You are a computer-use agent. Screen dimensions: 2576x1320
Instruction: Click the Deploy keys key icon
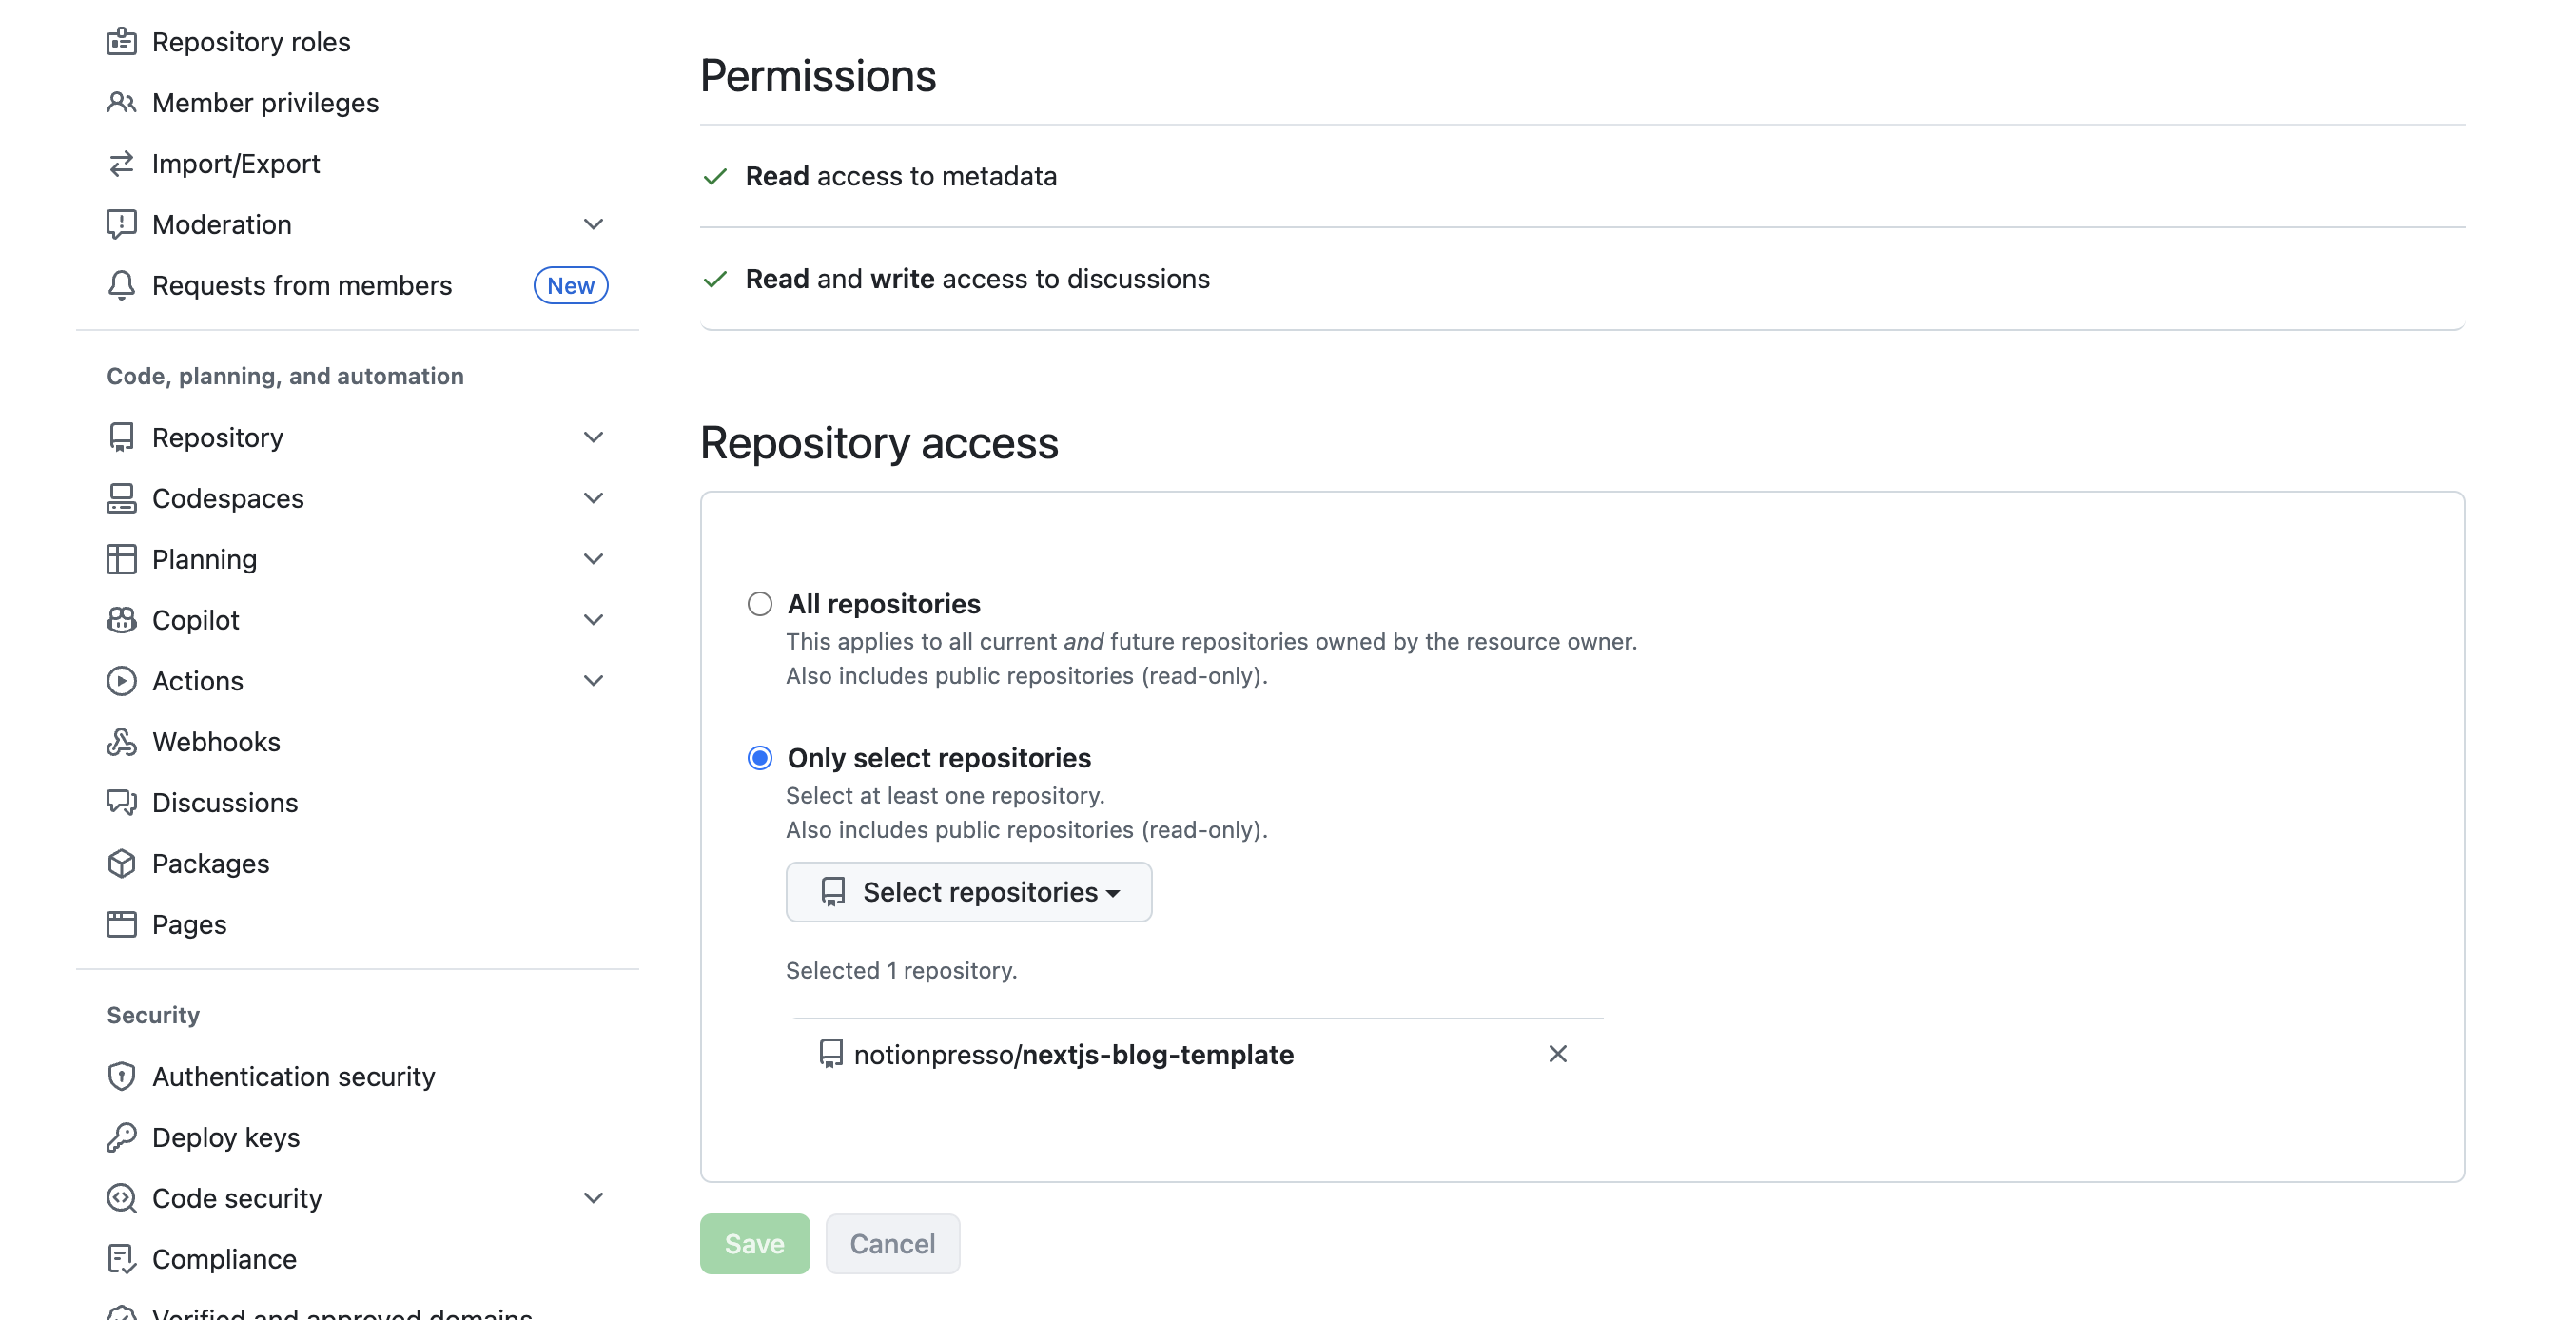[x=121, y=1137]
